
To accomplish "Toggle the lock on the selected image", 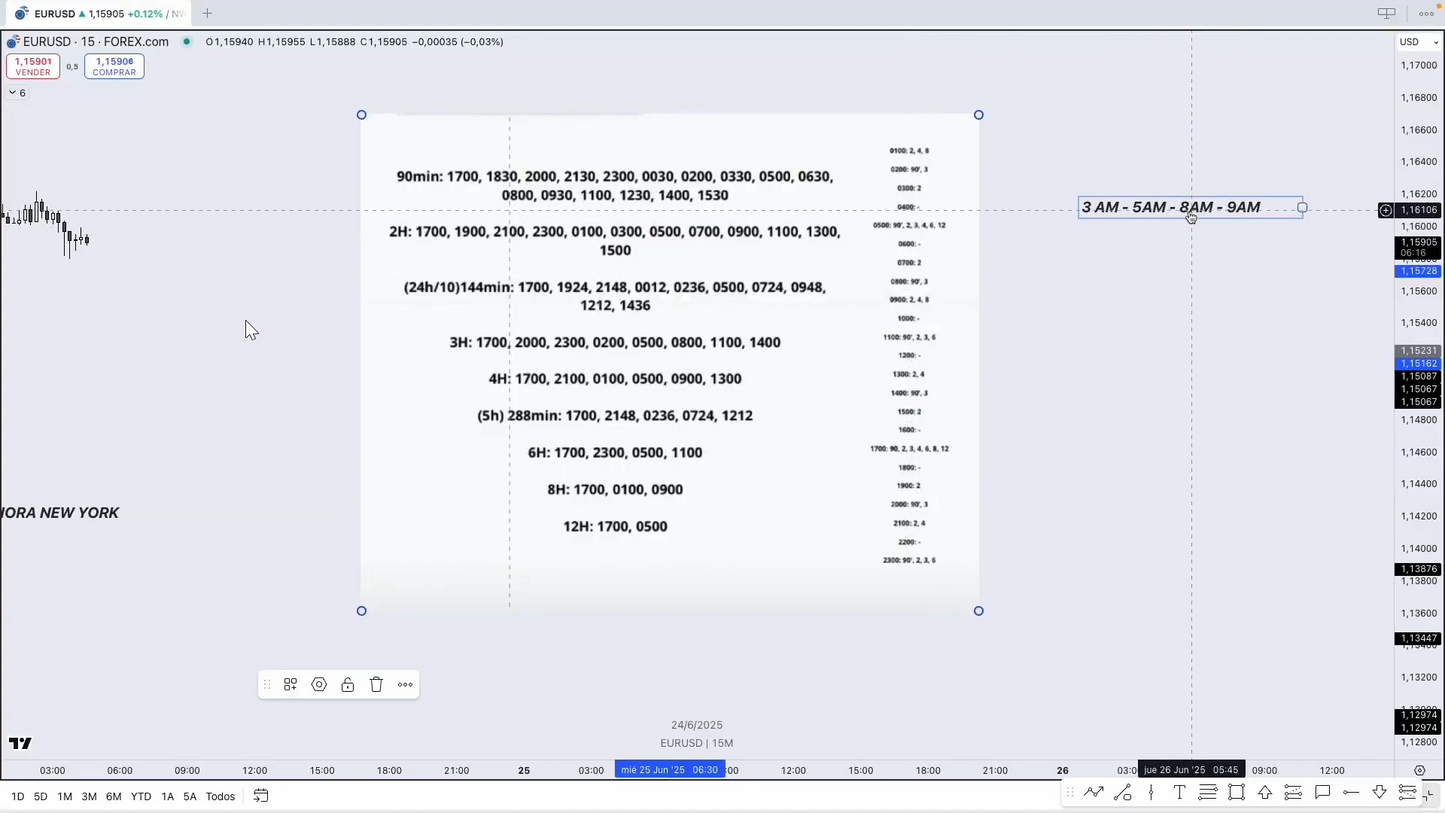I will 347,685.
